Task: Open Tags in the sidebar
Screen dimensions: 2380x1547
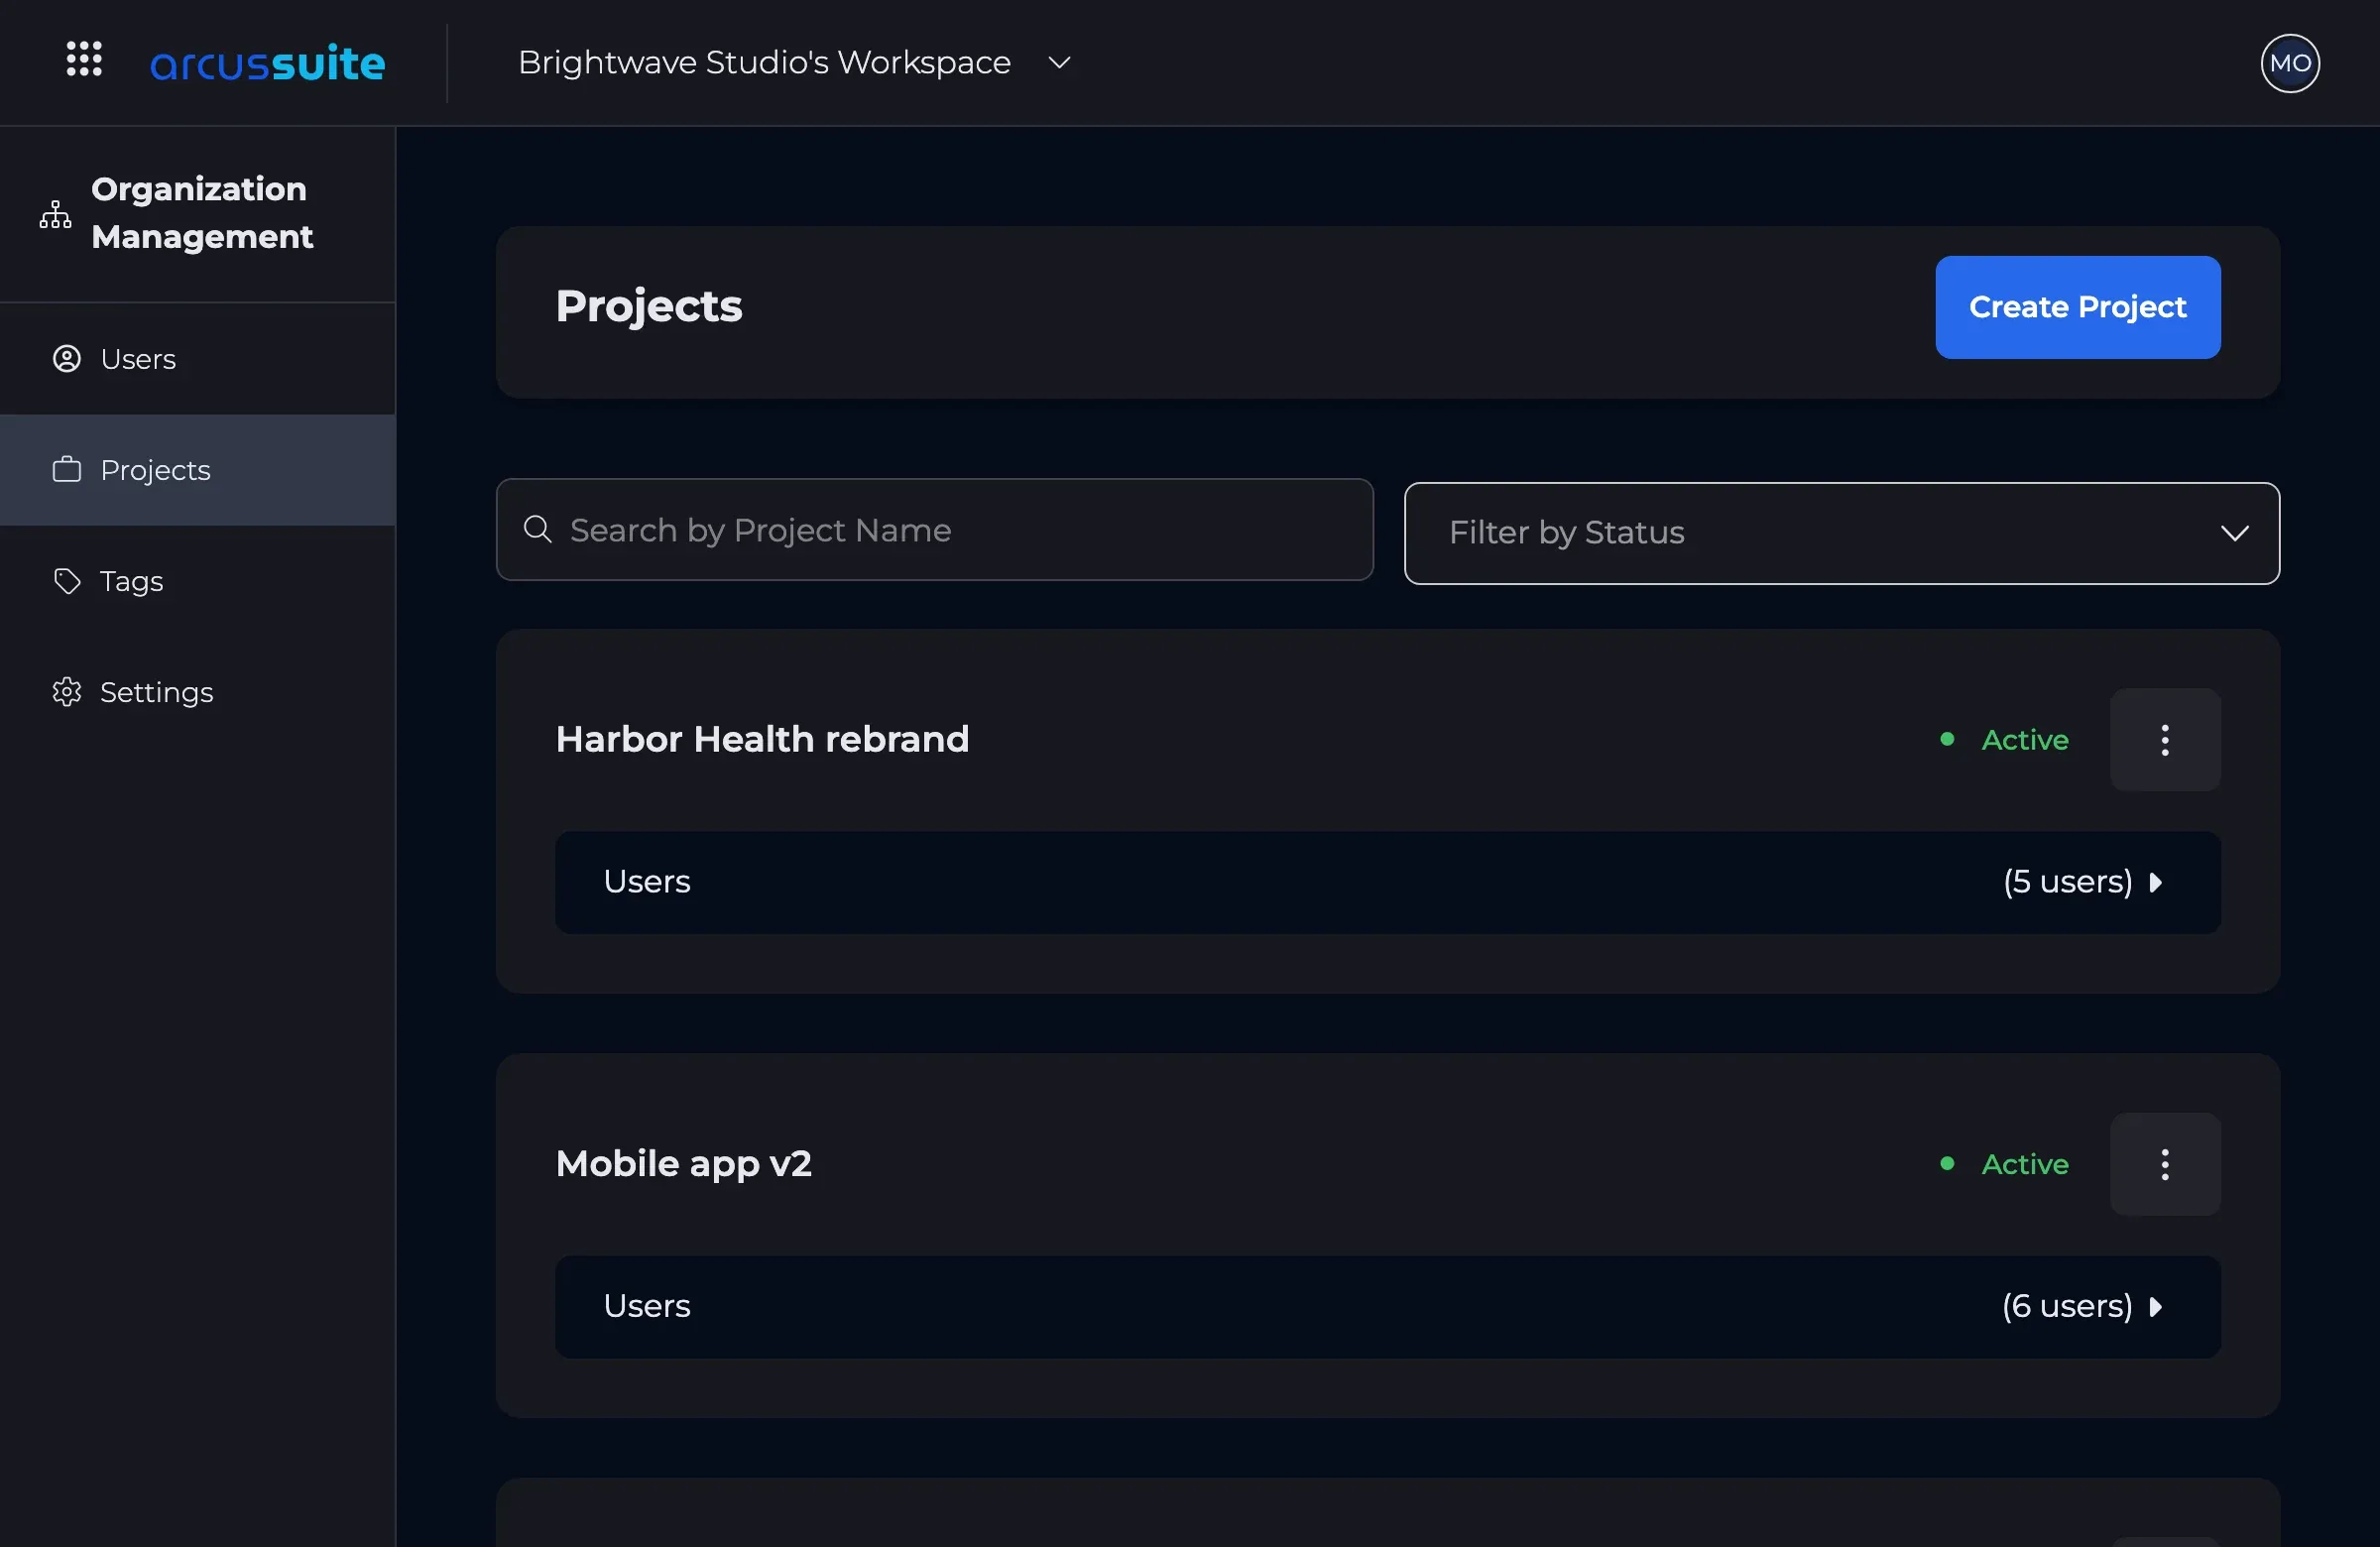Action: 198,581
